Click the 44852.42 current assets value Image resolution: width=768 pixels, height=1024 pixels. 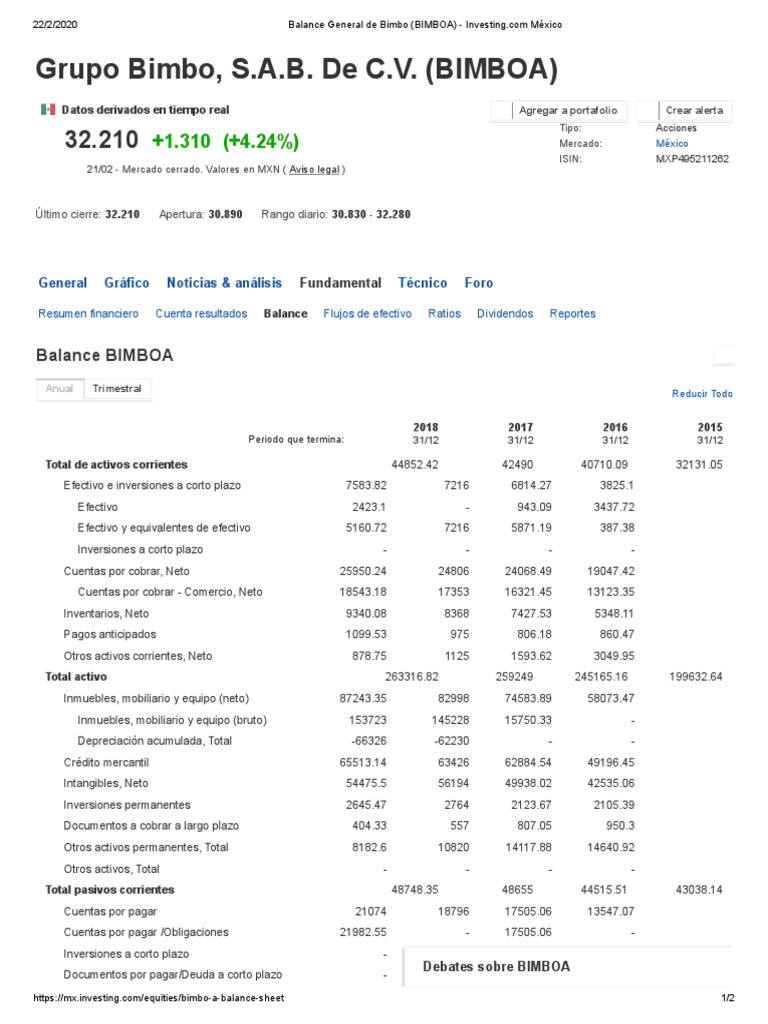415,464
